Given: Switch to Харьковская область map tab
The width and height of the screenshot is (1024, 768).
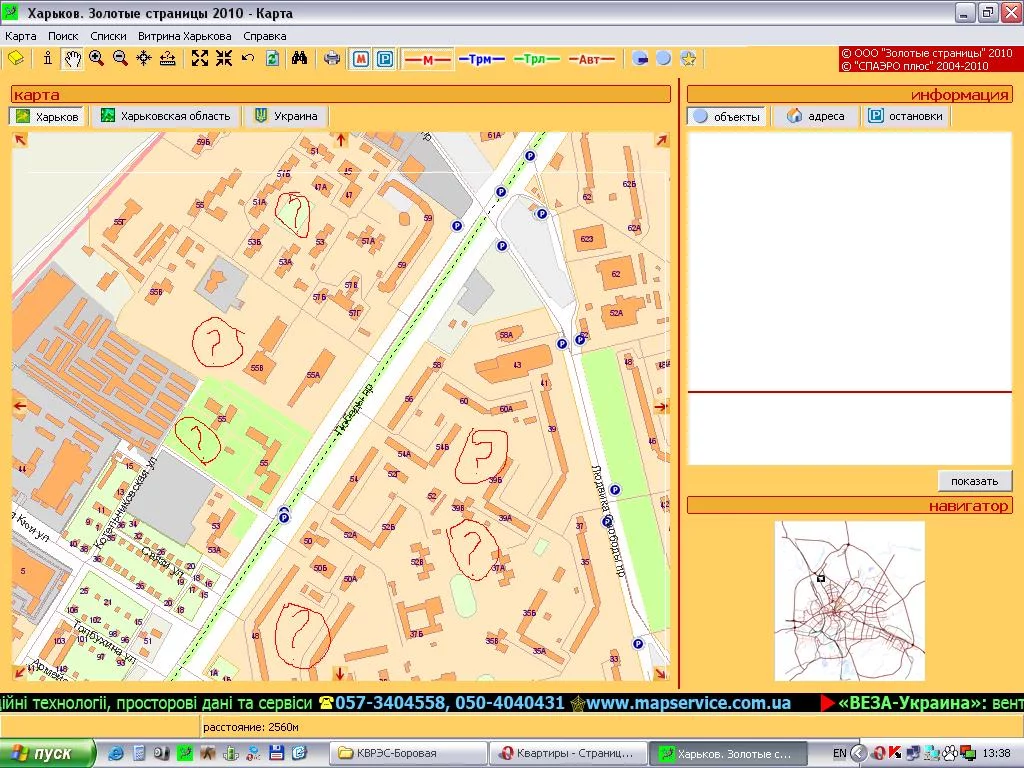Looking at the screenshot, I should [x=166, y=116].
